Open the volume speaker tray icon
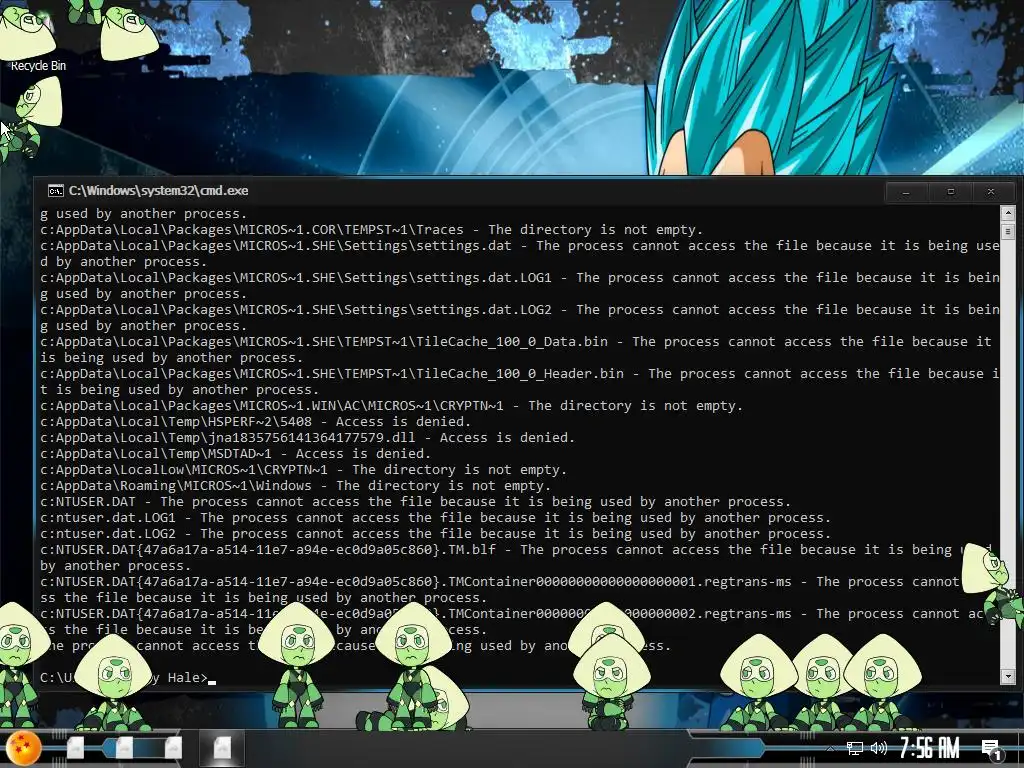Screen dimensions: 1024x768 [x=879, y=748]
